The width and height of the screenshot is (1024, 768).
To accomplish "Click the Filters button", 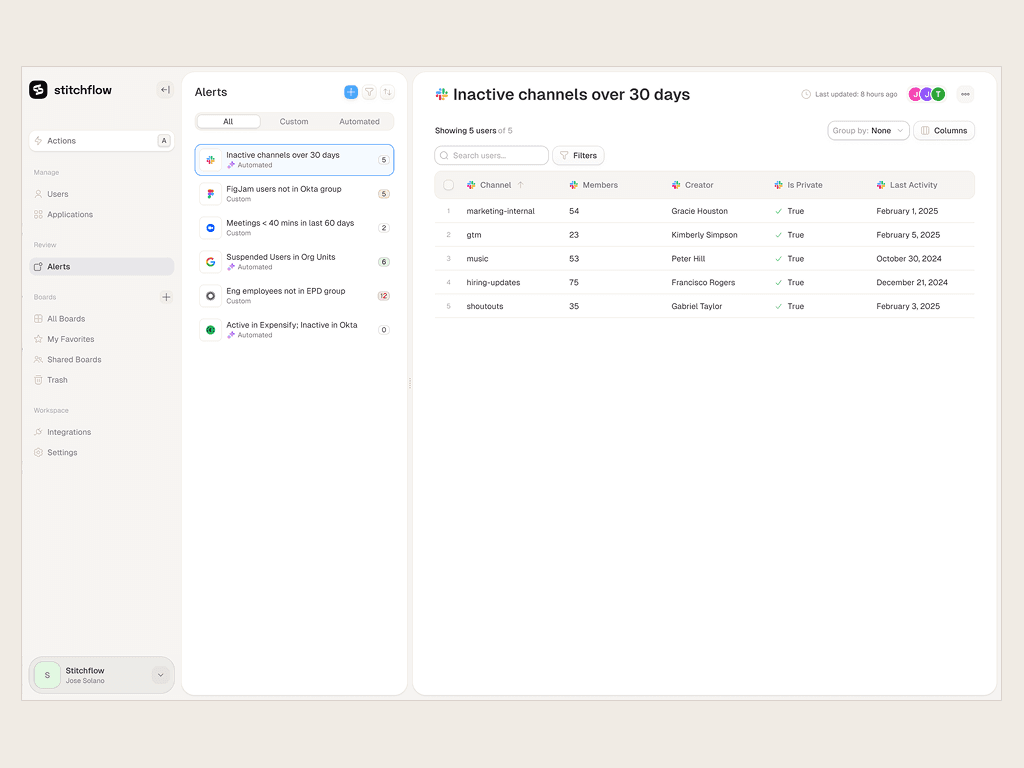I will coord(578,155).
